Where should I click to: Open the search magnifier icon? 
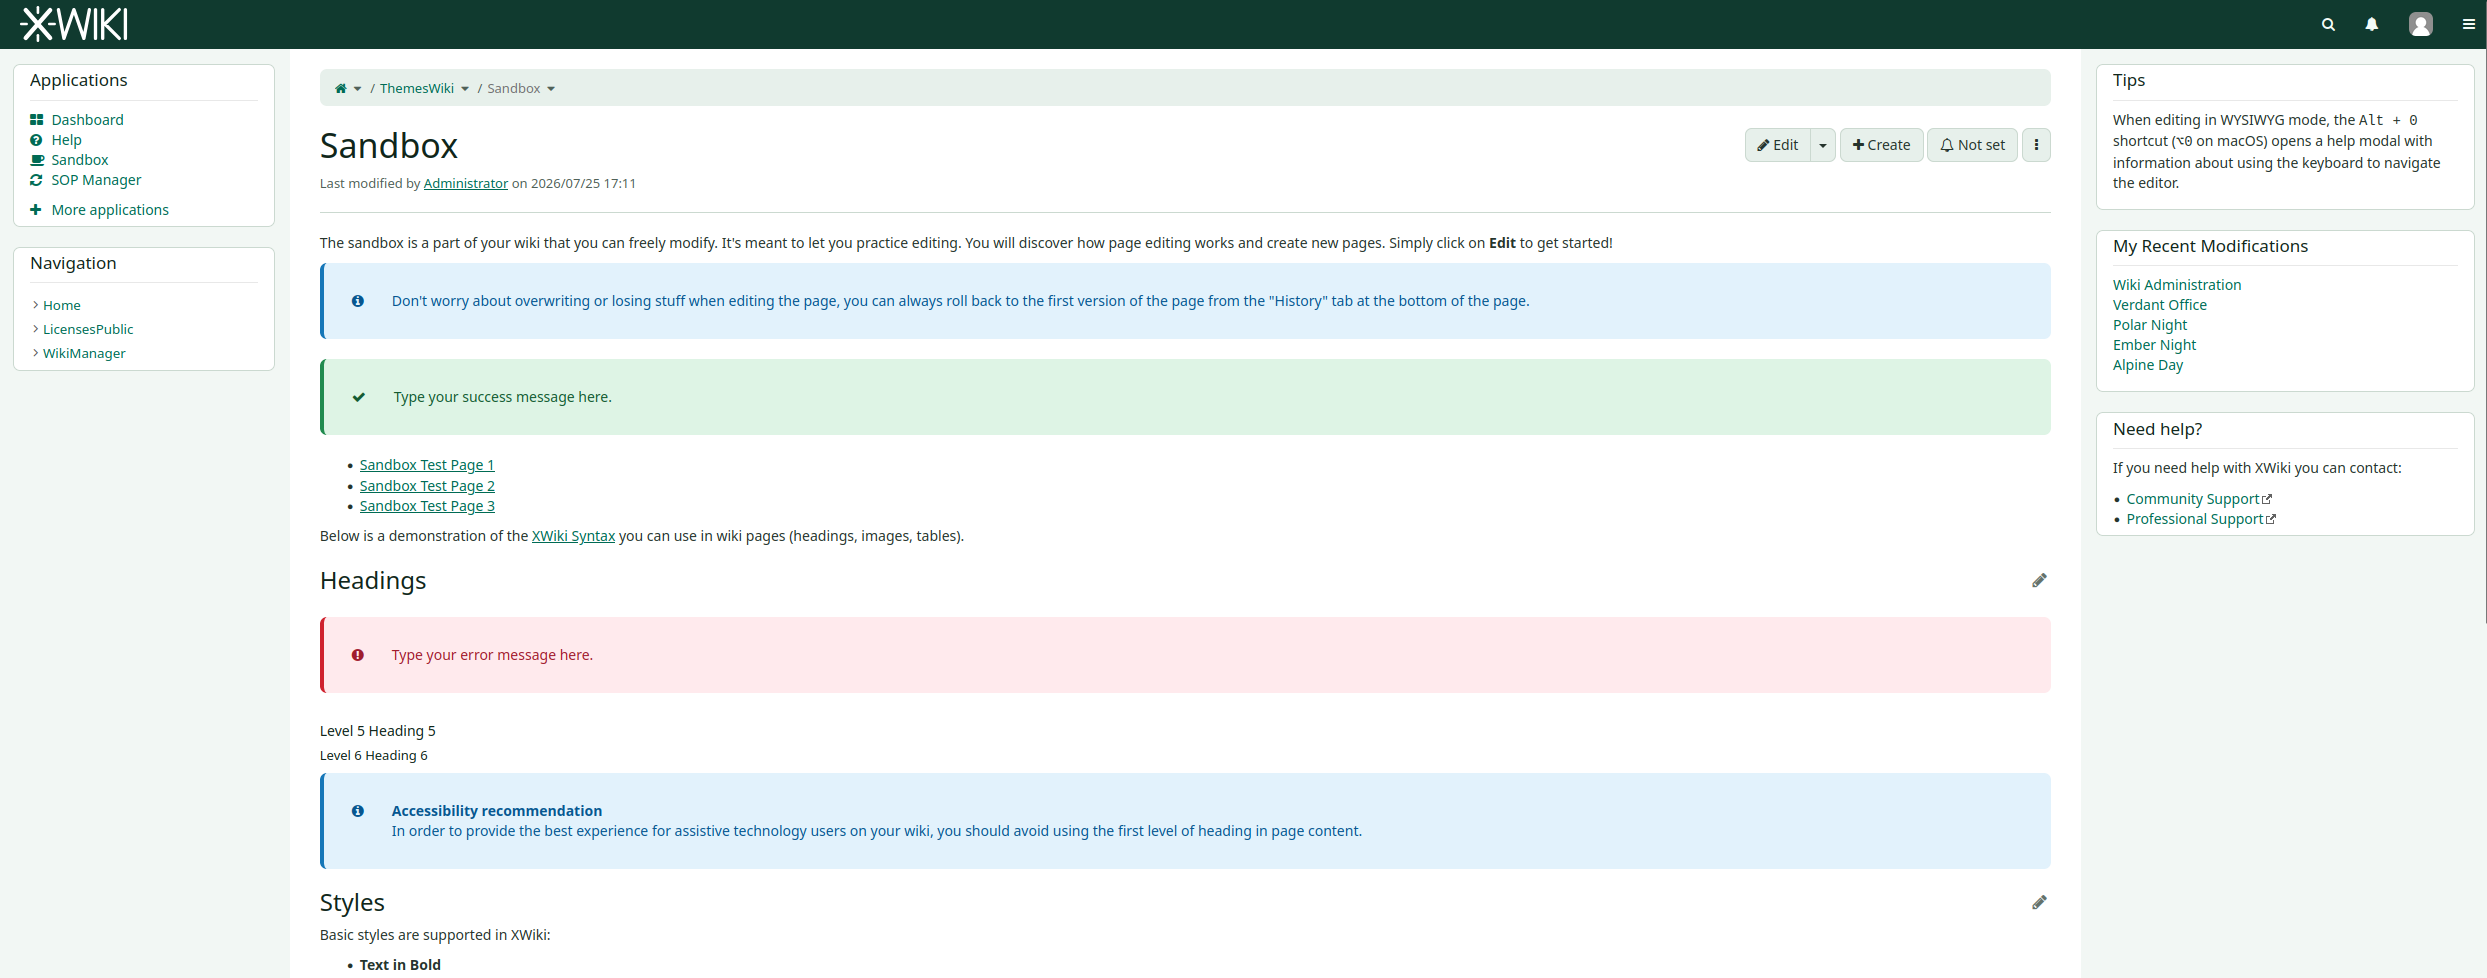point(2328,24)
